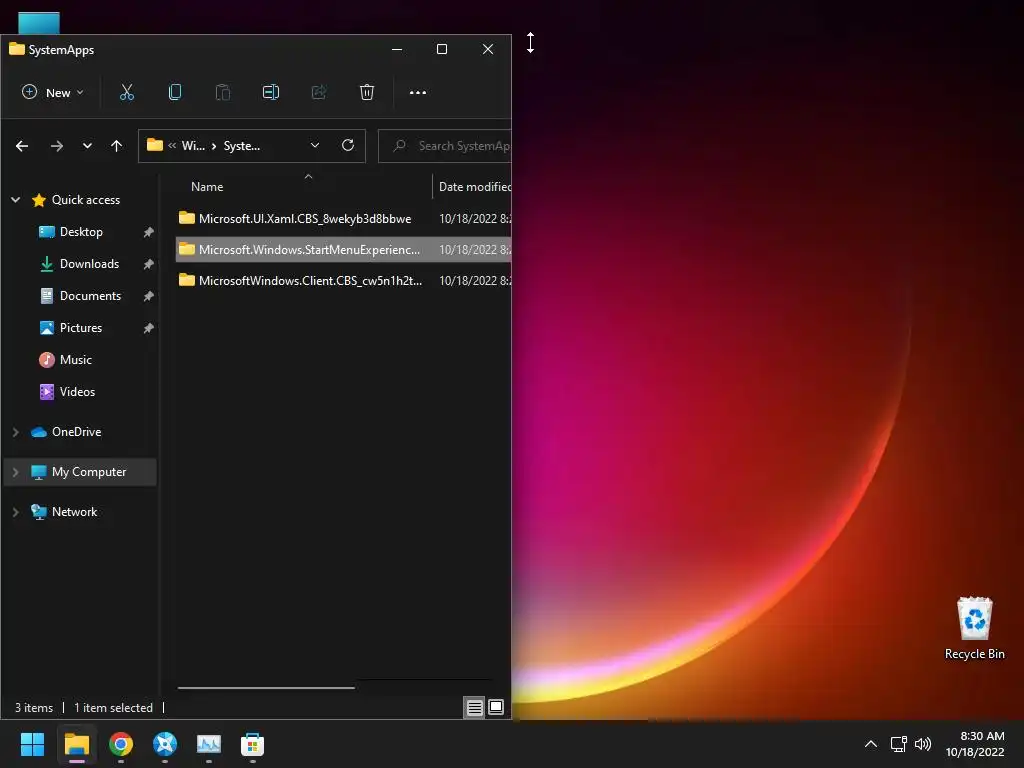Screen dimensions: 1024x768
Task: Refresh the SystemApps folder view
Action: pyautogui.click(x=347, y=145)
